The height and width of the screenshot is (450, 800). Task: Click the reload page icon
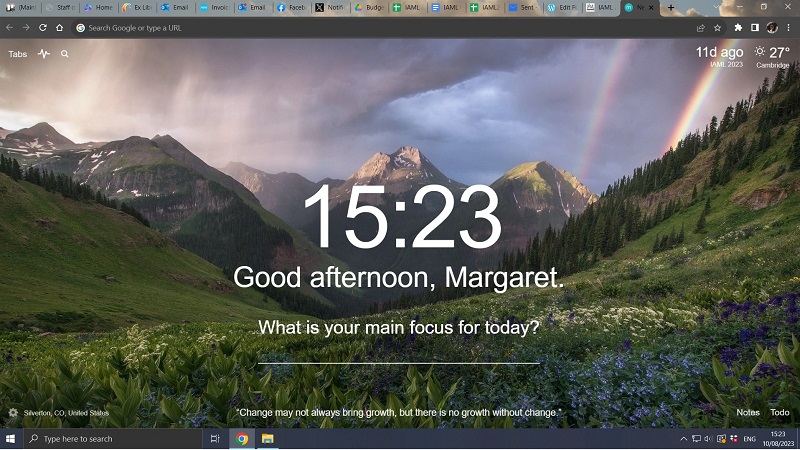pyautogui.click(x=43, y=28)
